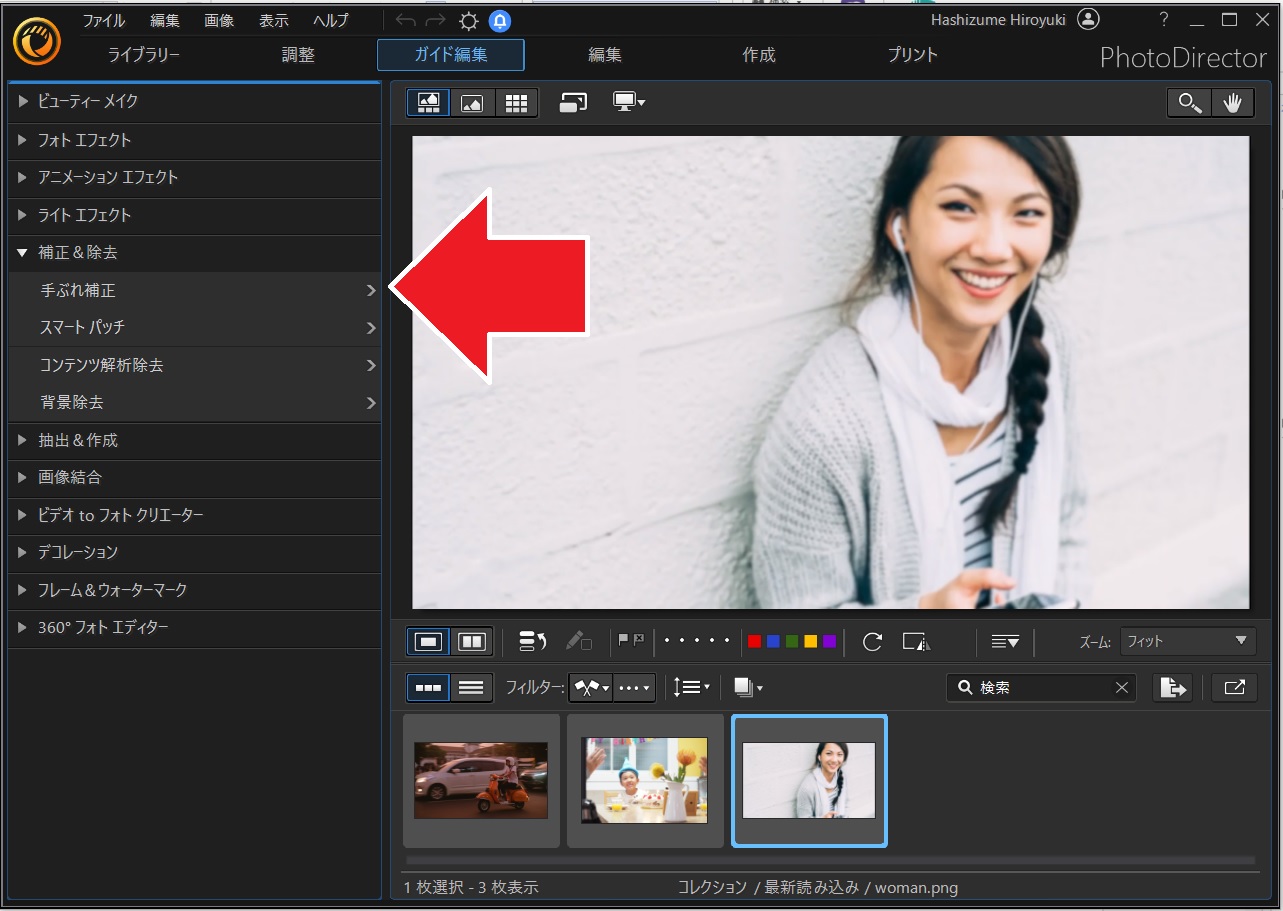Viewport: 1283px width, 911px height.
Task: Expand the フレーム＆ウォーターマーク section
Action: point(194,590)
